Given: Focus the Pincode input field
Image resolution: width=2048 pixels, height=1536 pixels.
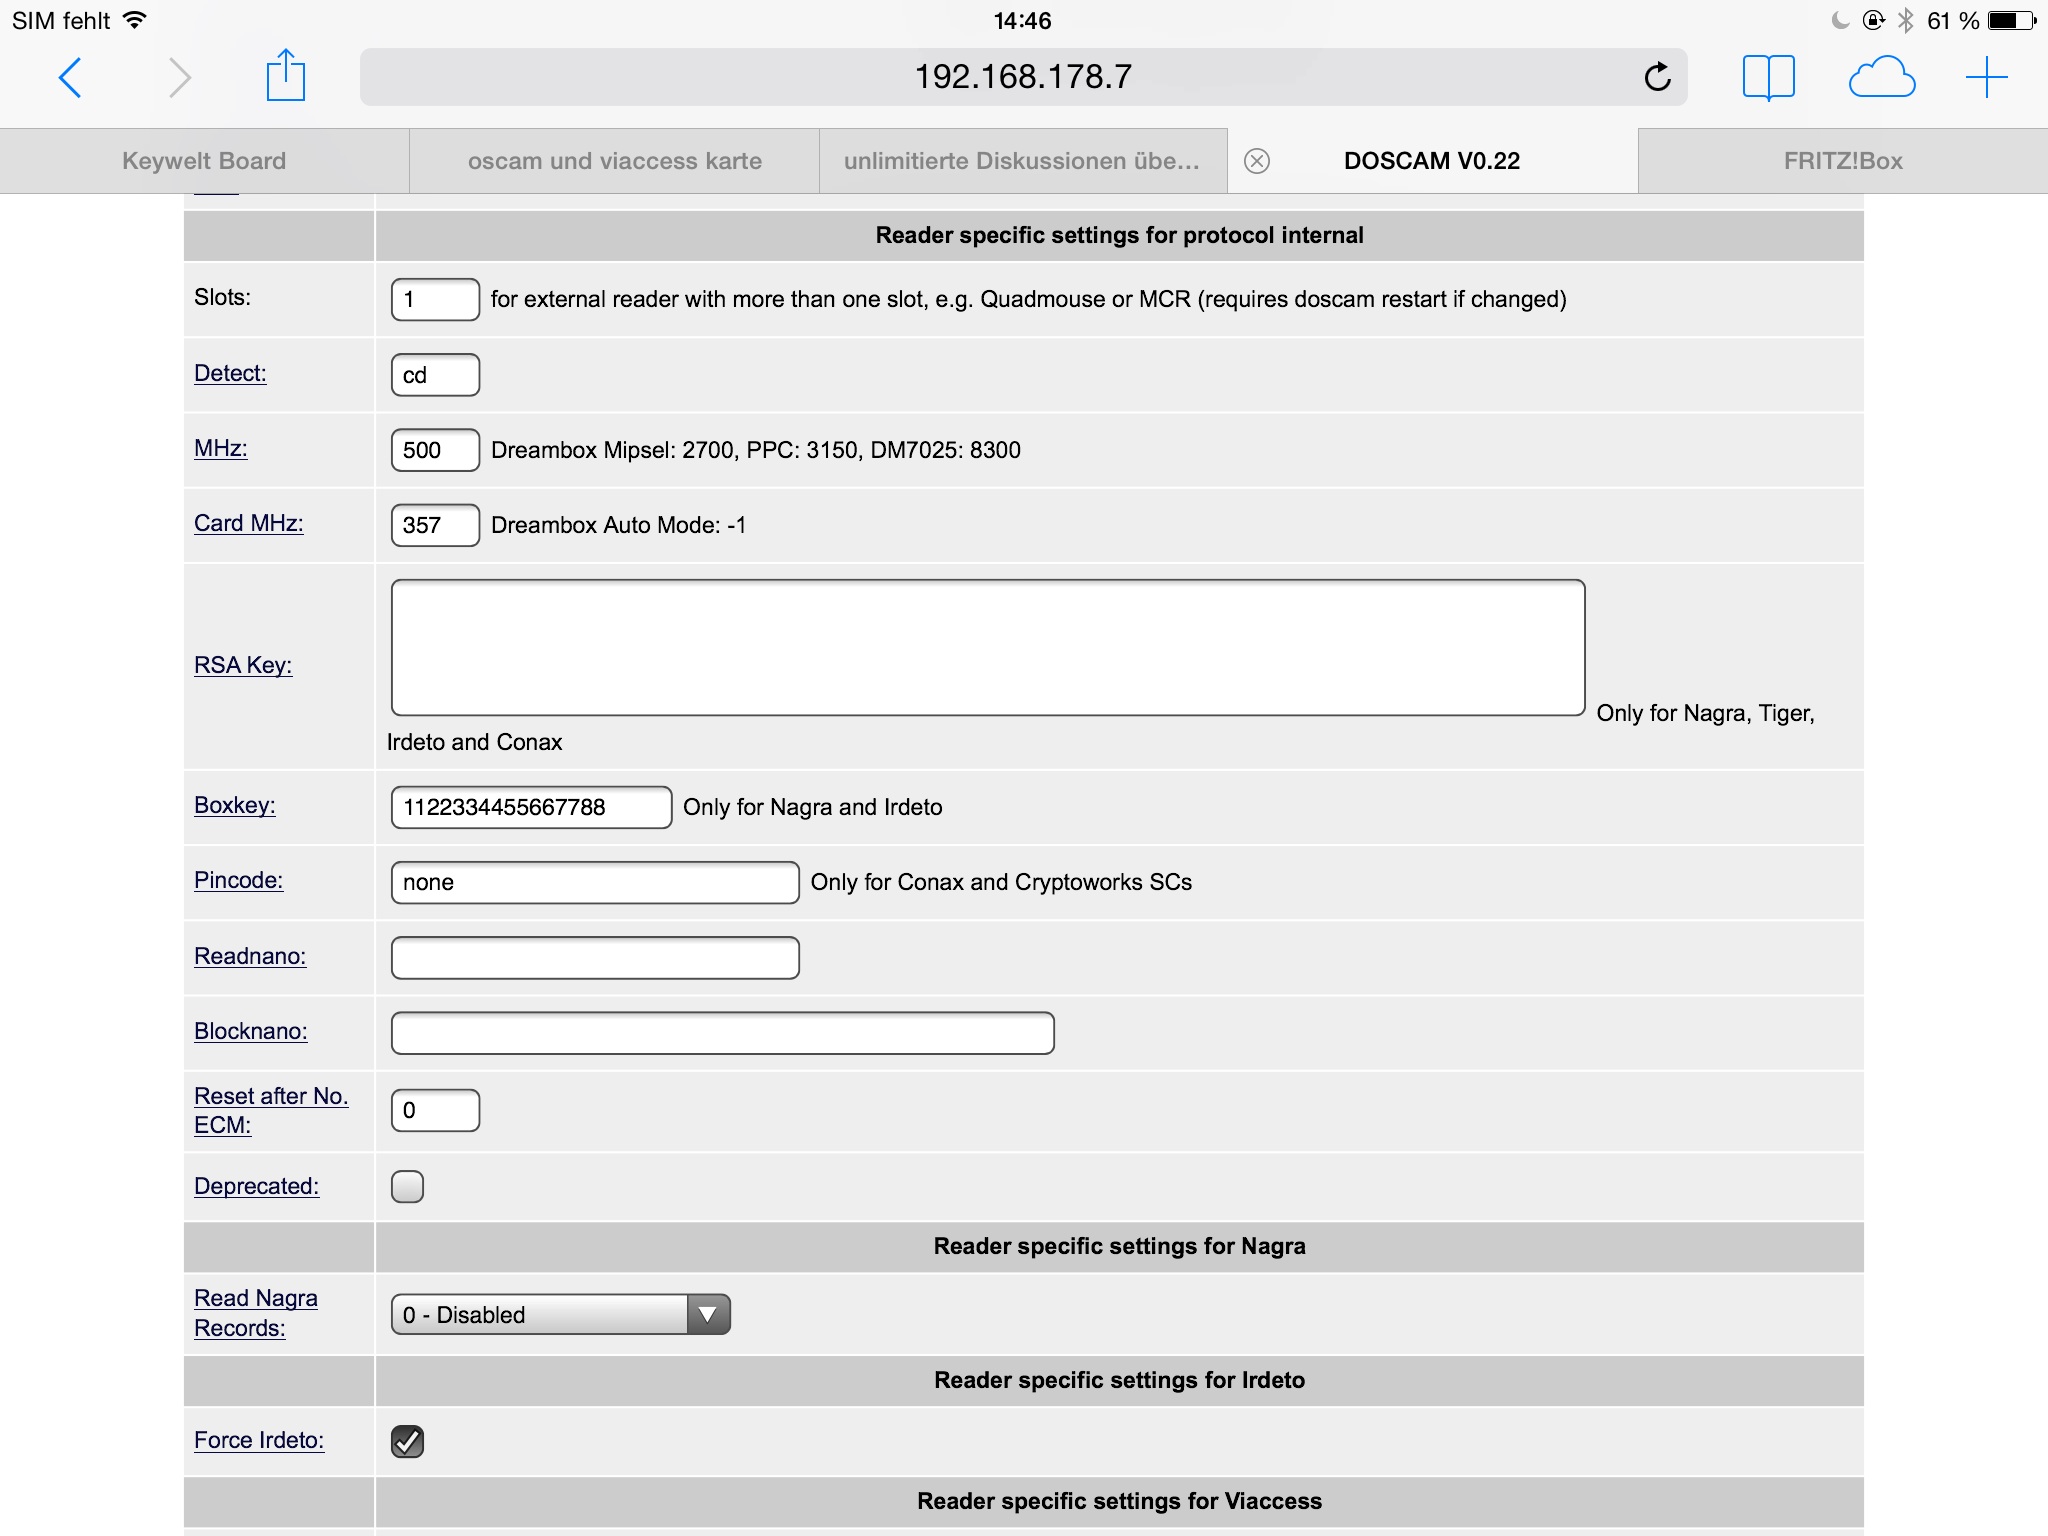Looking at the screenshot, I should (x=594, y=882).
